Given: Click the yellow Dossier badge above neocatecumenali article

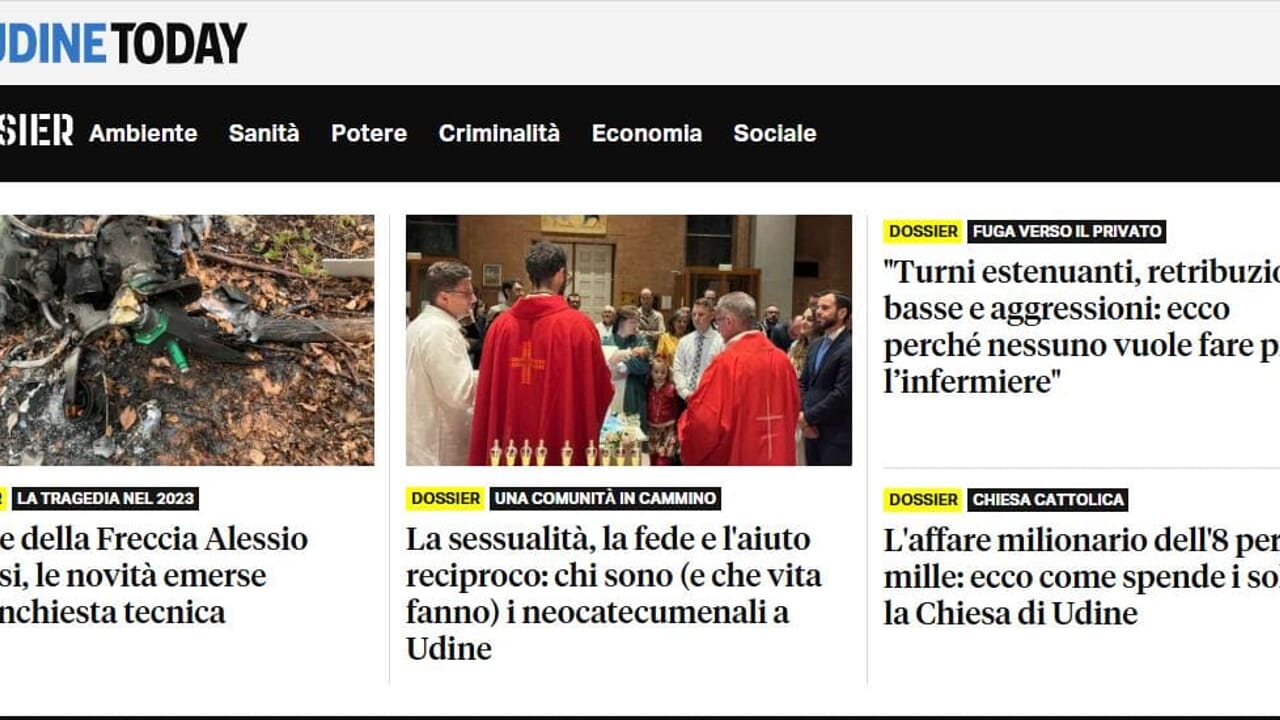Looking at the screenshot, I should (446, 498).
